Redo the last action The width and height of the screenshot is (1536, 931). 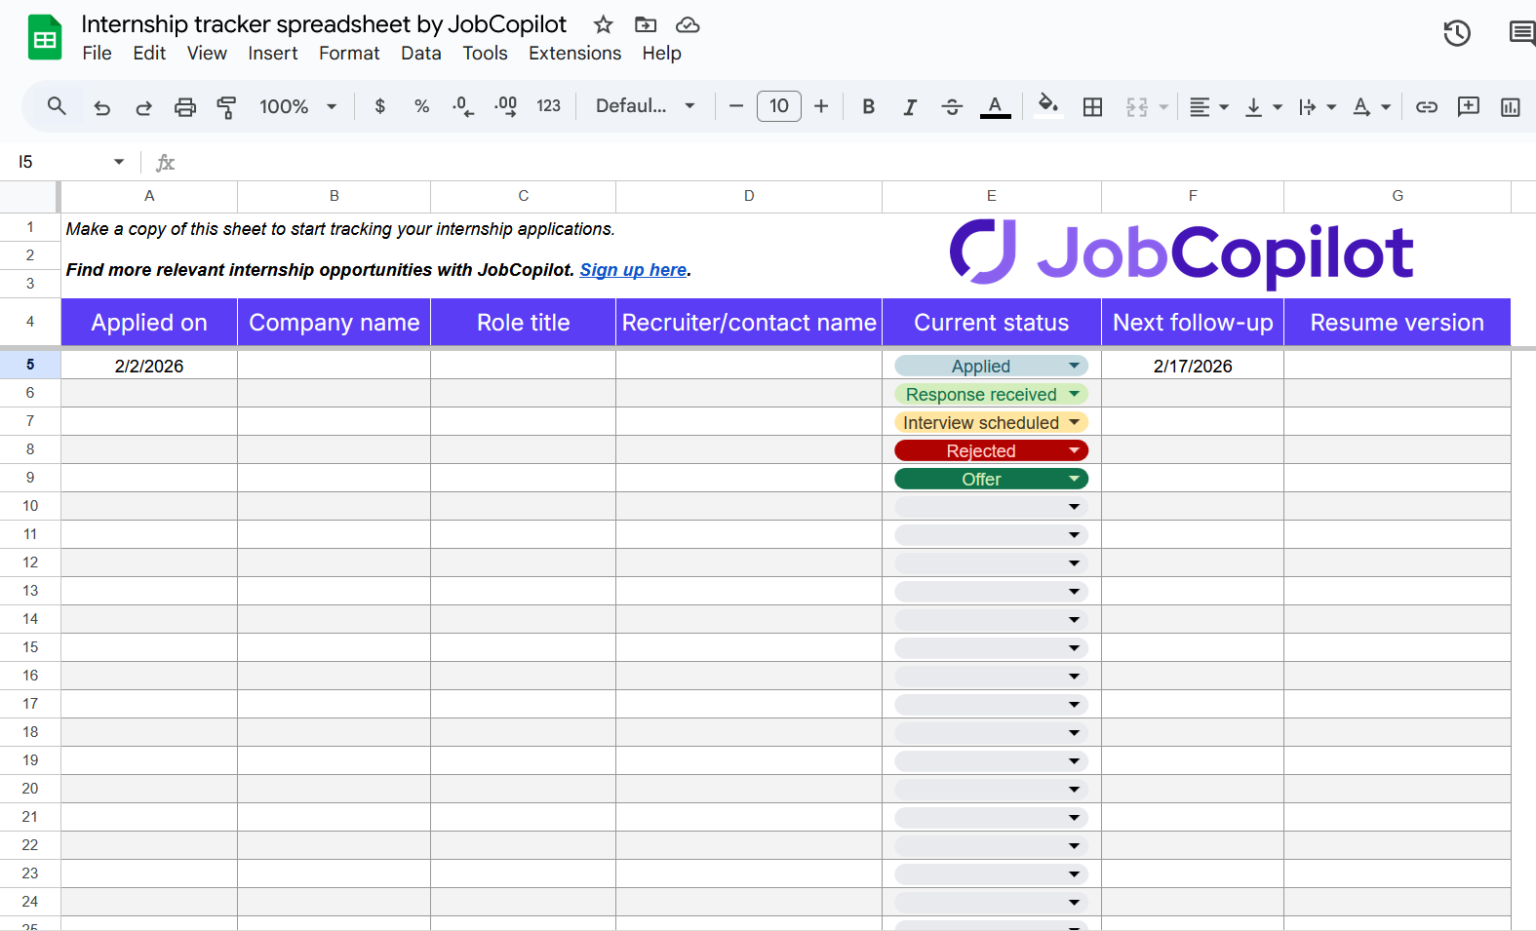click(143, 107)
